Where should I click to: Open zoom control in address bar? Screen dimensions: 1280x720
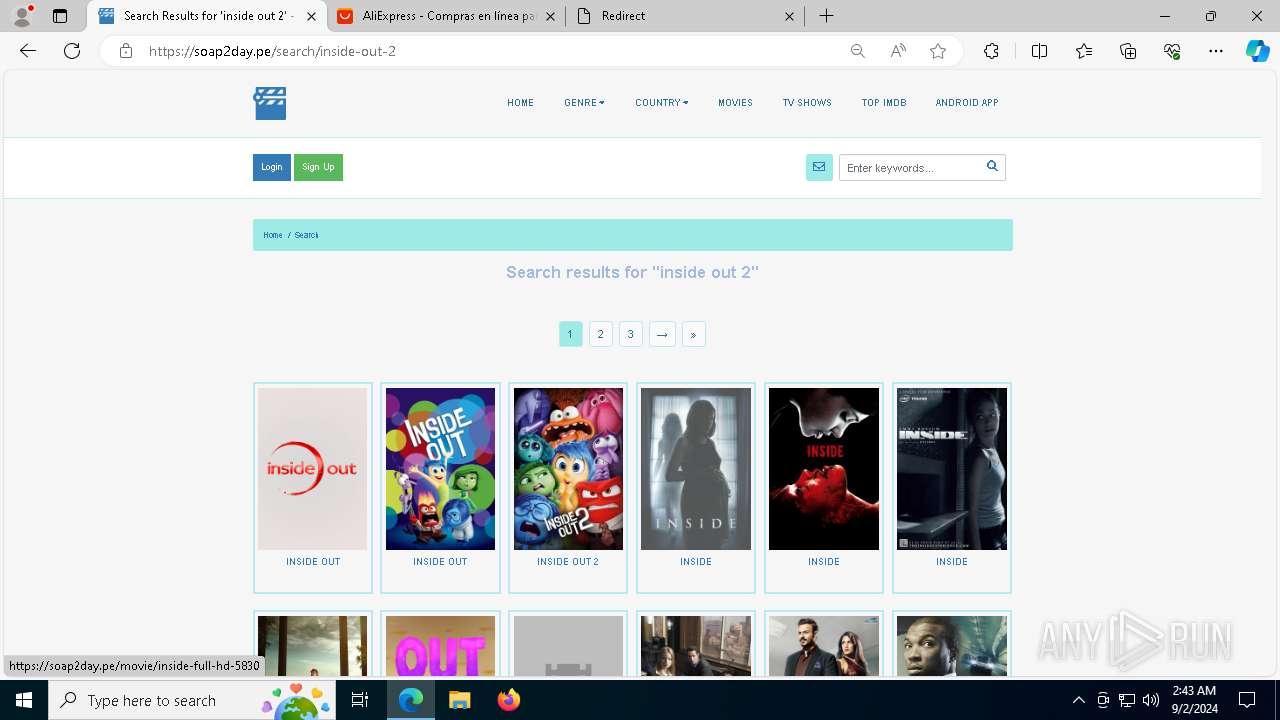(857, 51)
